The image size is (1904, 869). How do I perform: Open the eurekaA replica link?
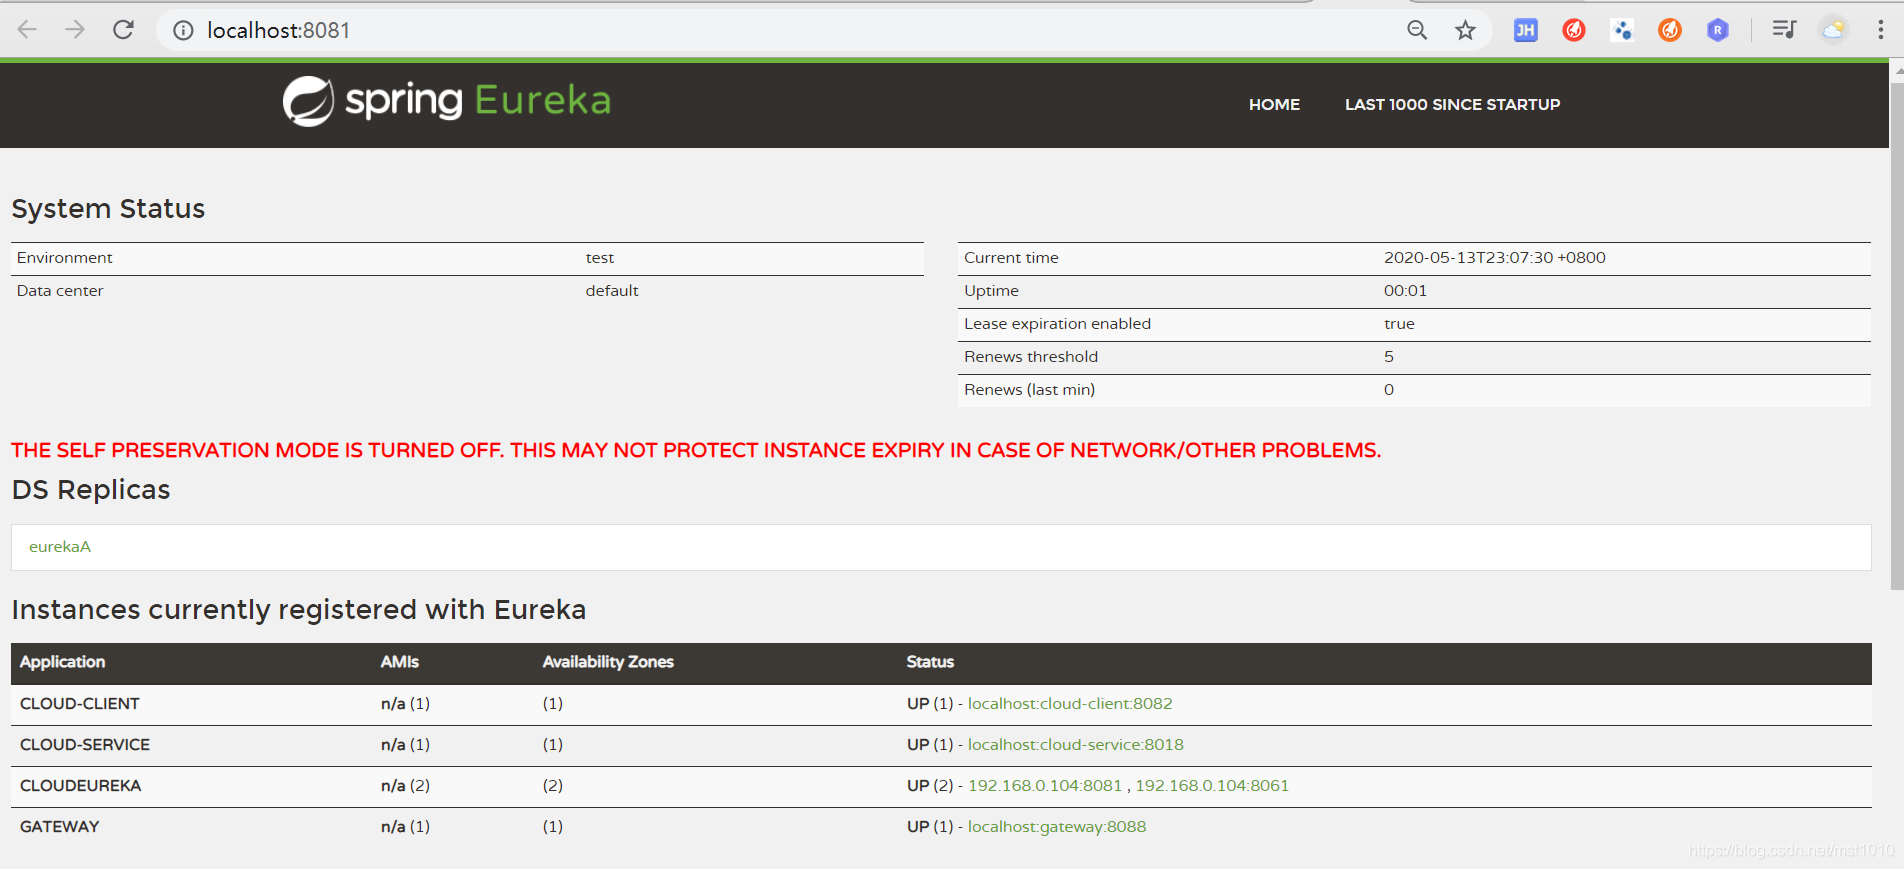tap(60, 547)
